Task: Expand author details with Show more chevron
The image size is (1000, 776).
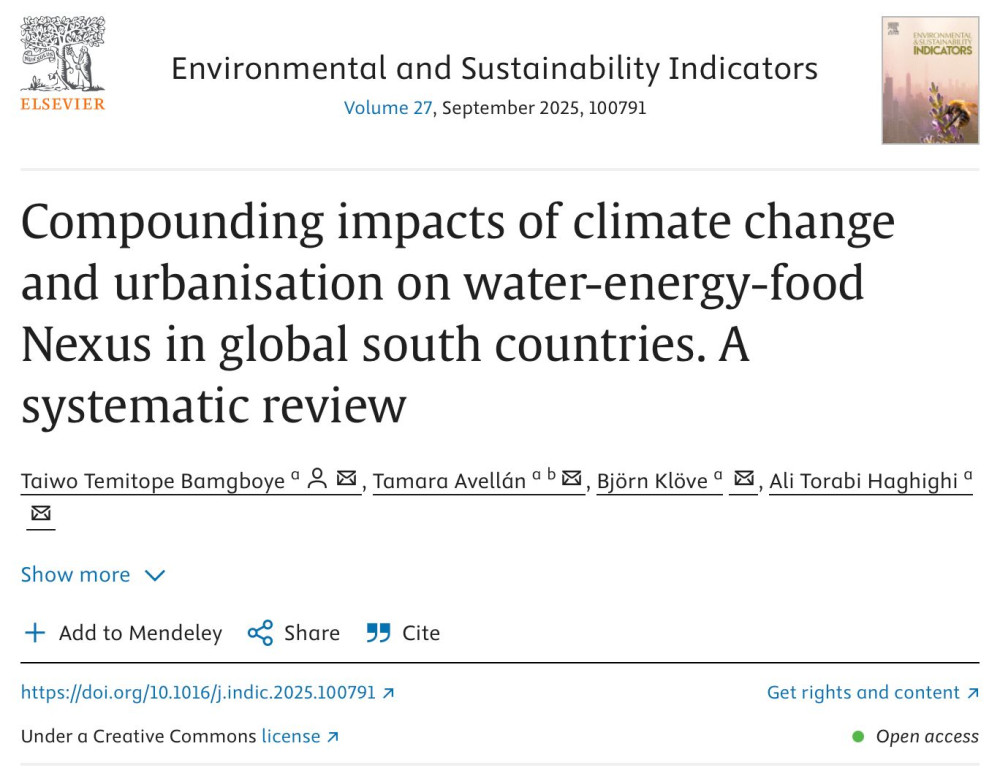Action: (155, 575)
